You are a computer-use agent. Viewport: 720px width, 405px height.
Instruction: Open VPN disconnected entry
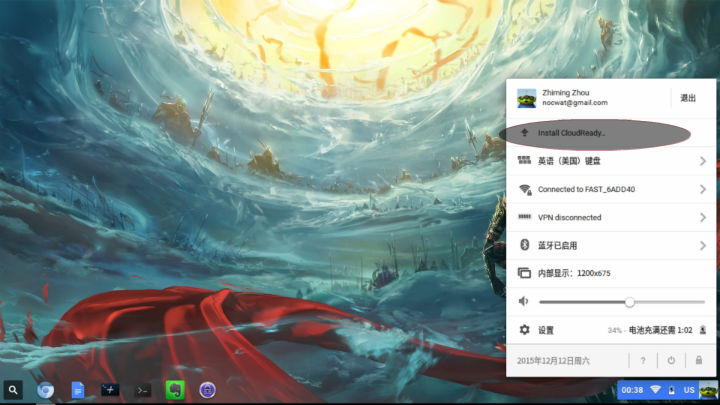point(611,217)
